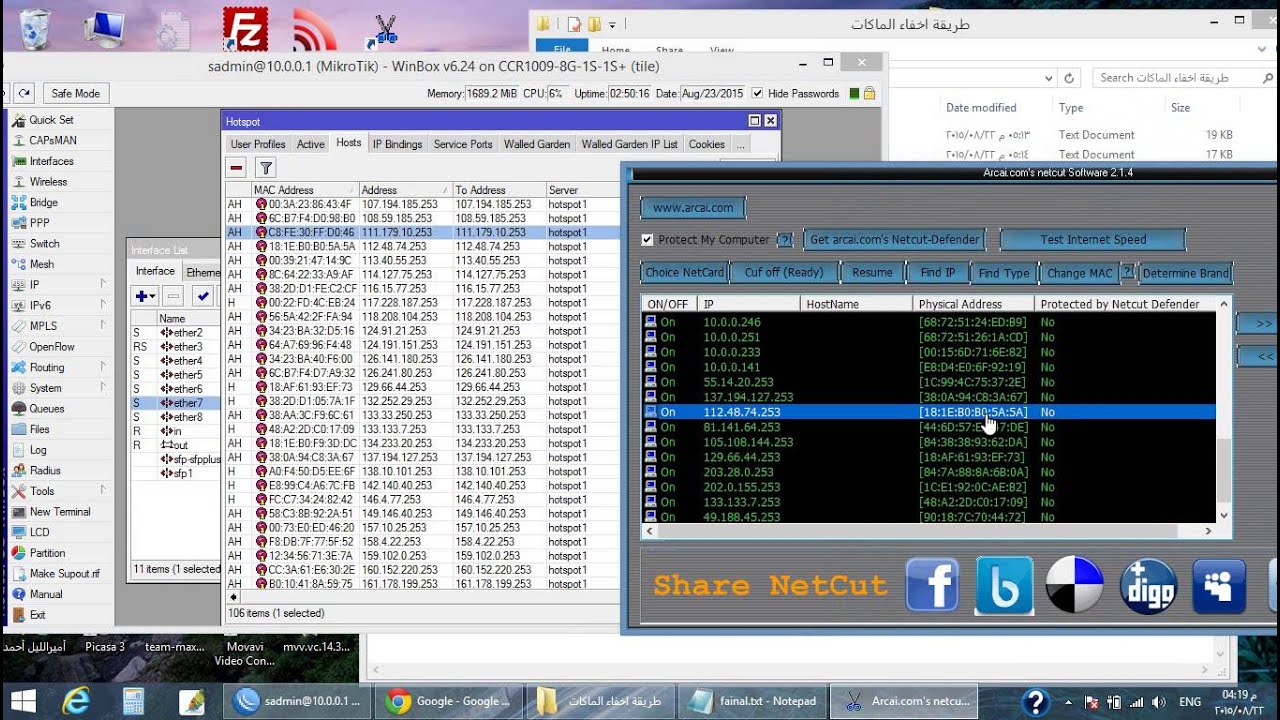Share NetCut on Facebook icon

(x=932, y=585)
